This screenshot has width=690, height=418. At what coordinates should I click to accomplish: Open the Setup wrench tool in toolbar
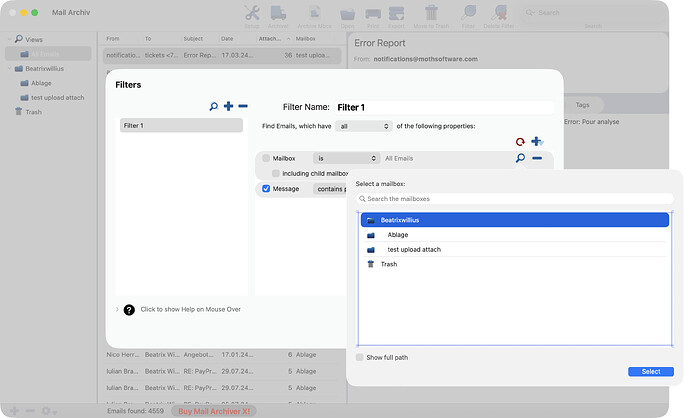[252, 13]
